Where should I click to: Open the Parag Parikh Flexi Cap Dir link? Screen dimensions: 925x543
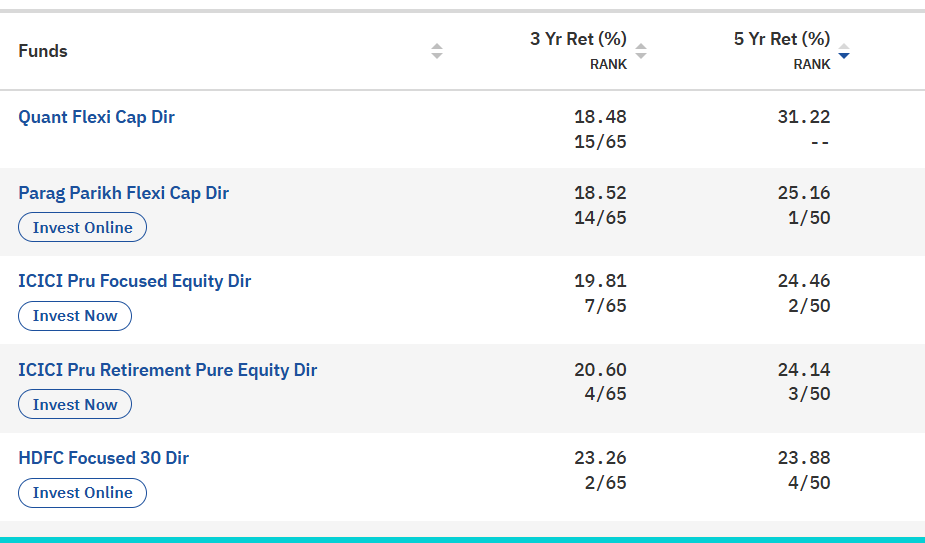pos(123,193)
